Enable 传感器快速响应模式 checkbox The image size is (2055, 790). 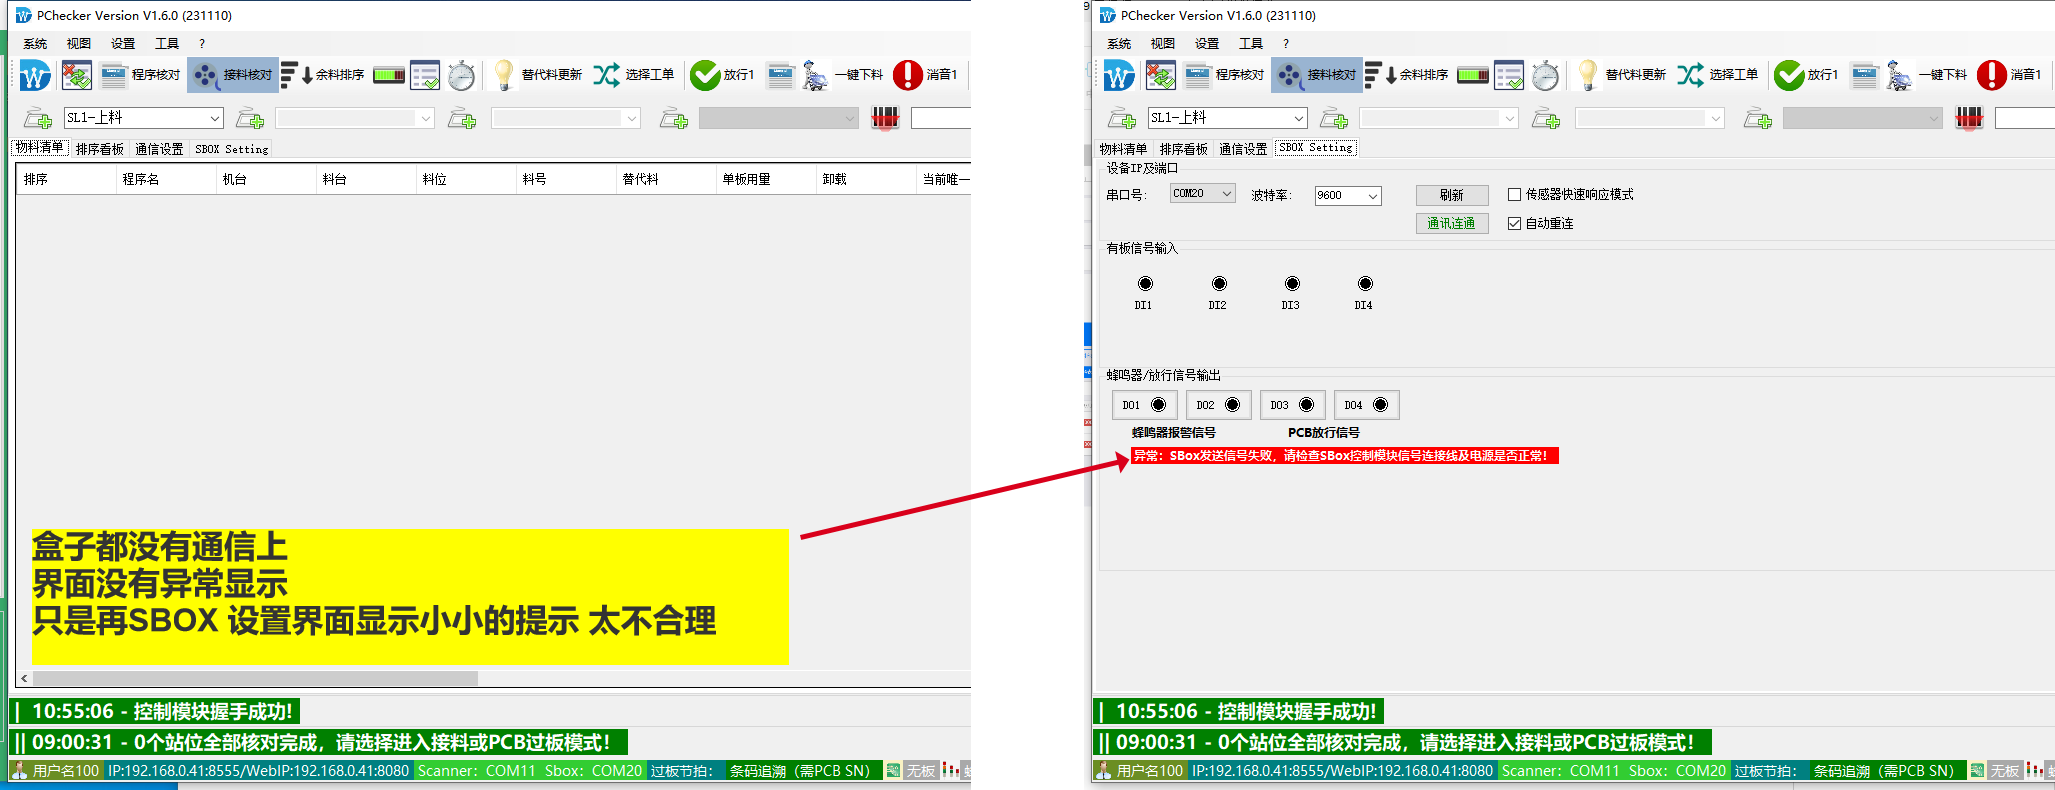pyautogui.click(x=1514, y=195)
